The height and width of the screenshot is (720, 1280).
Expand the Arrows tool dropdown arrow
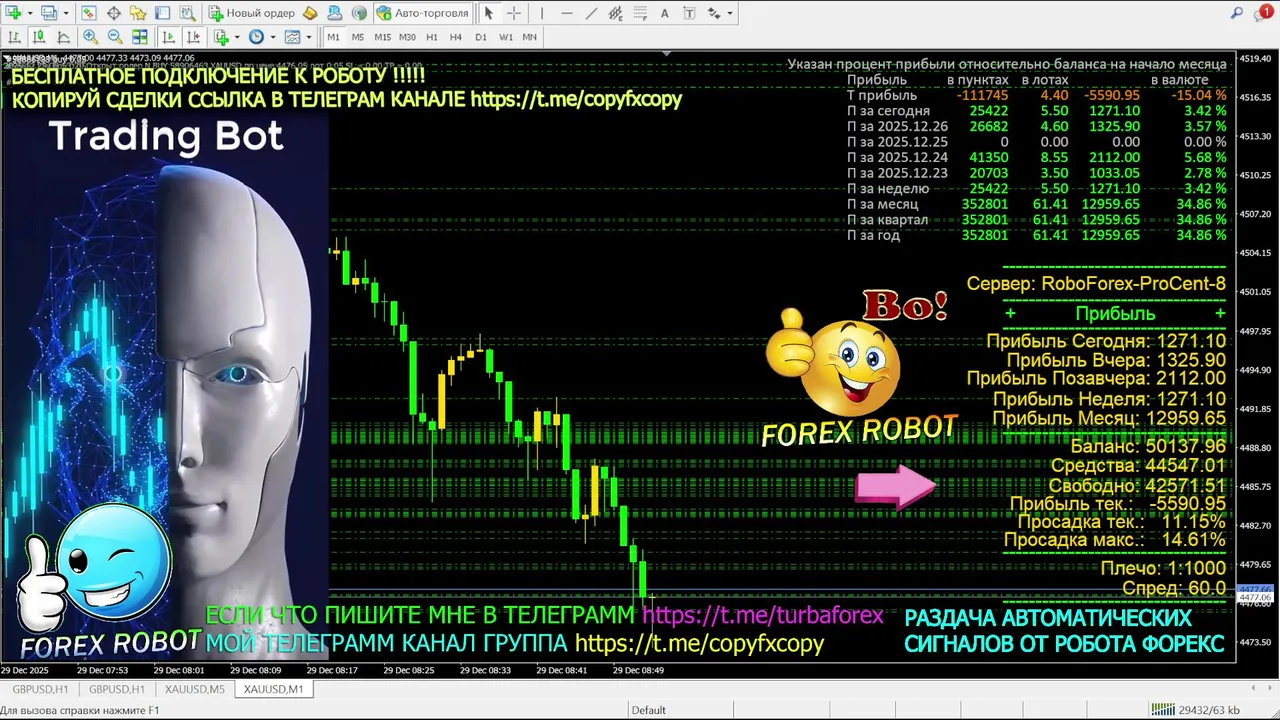730,13
